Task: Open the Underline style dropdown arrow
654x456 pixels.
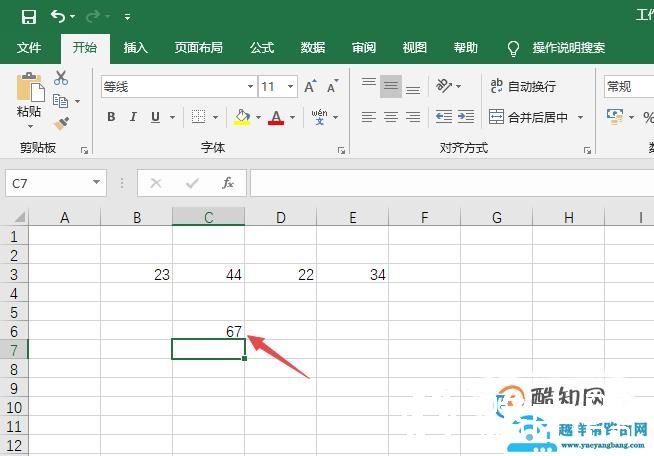Action: click(172, 117)
